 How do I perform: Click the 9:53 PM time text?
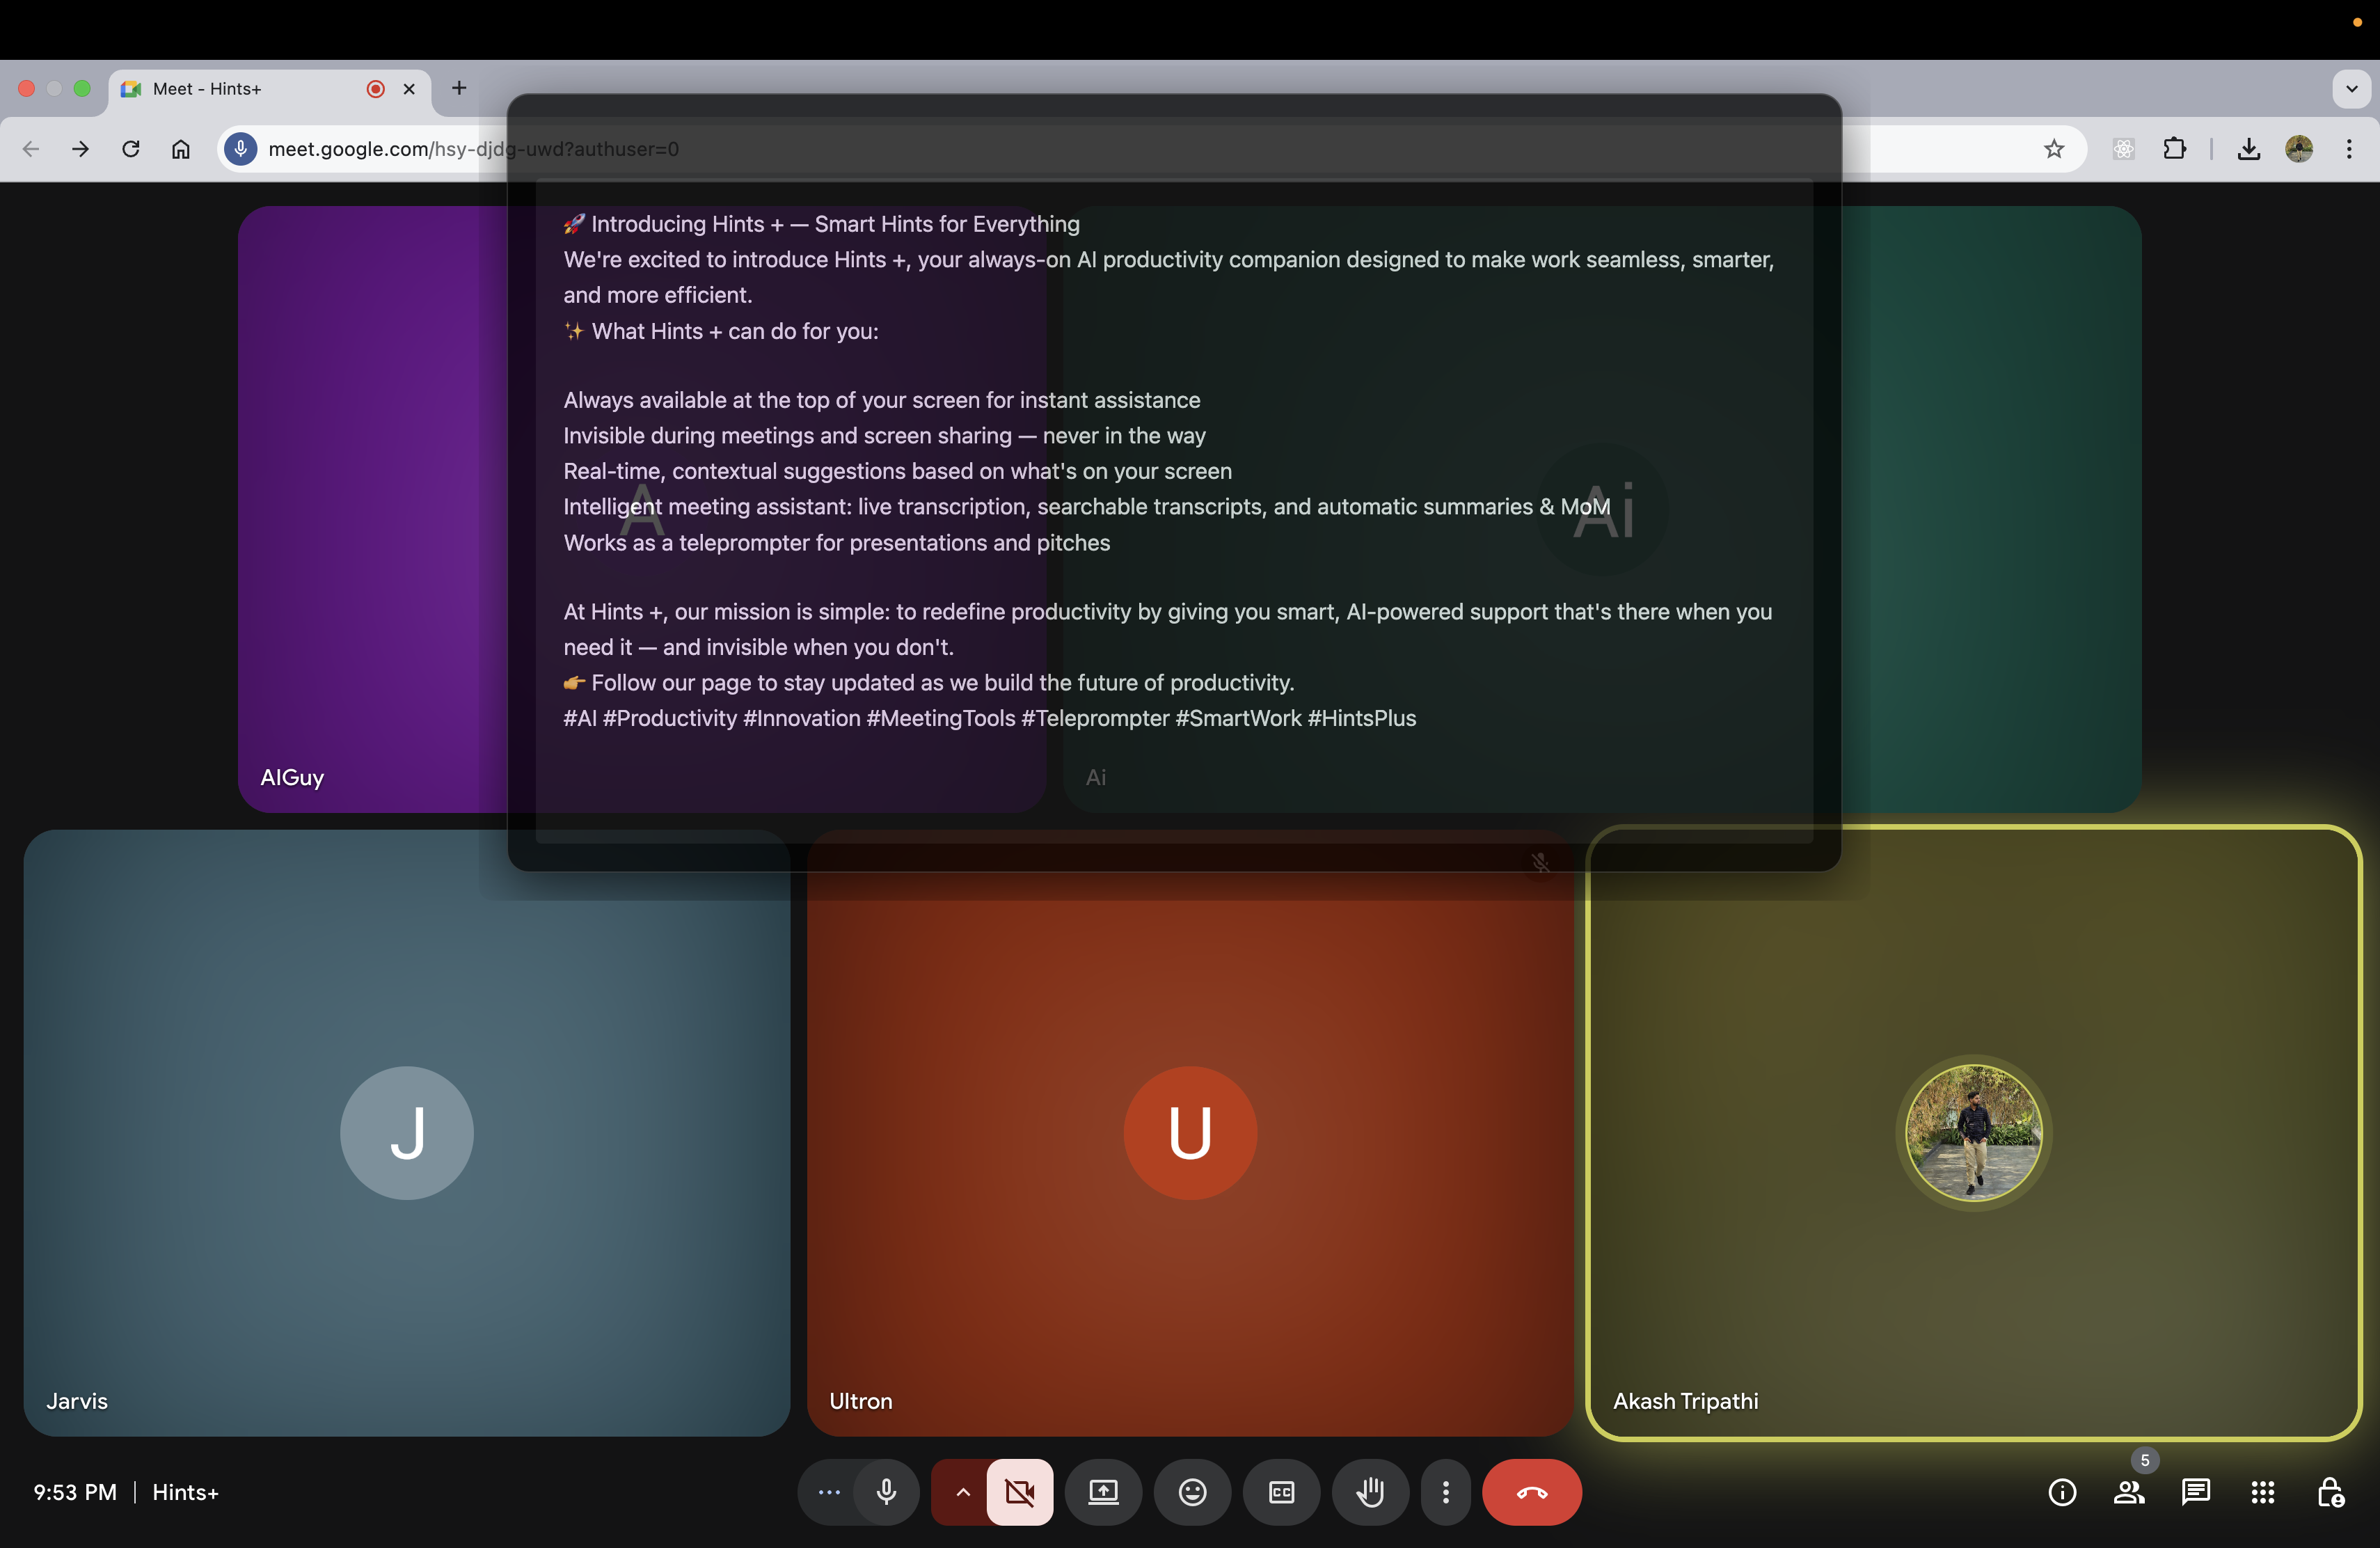tap(75, 1492)
